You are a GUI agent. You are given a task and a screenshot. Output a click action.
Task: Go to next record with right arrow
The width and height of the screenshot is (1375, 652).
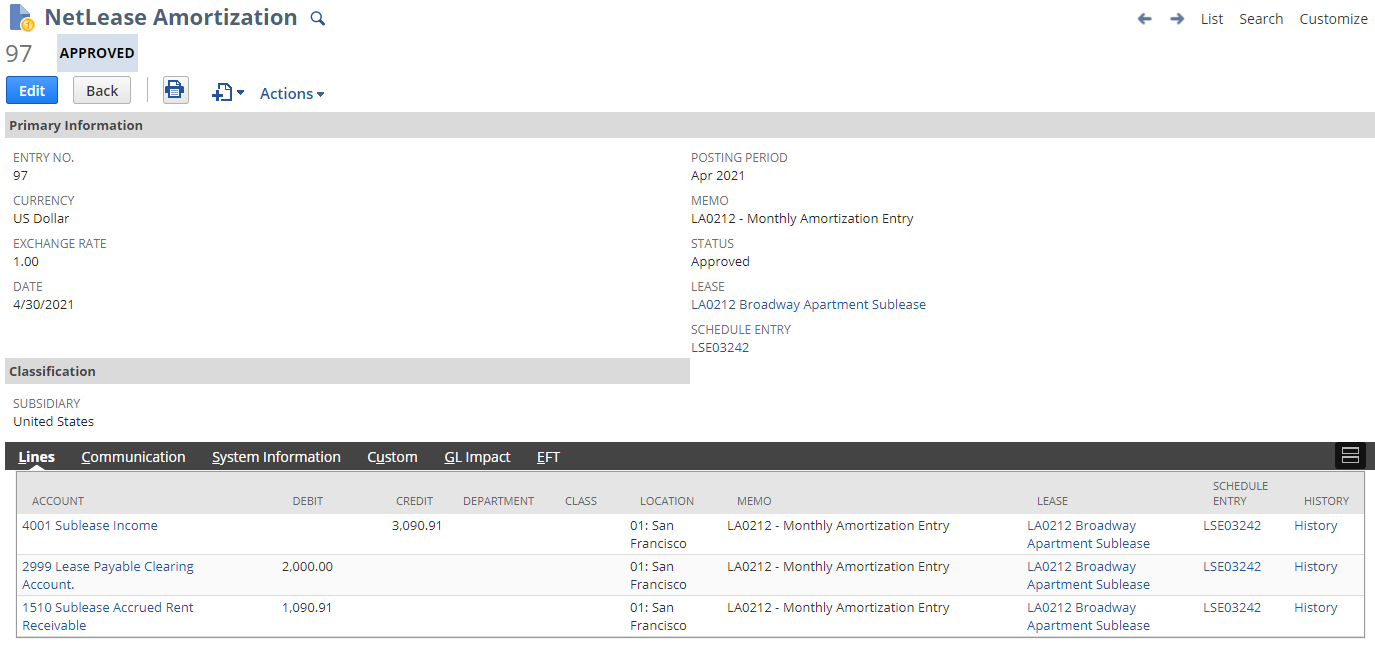tap(1177, 19)
